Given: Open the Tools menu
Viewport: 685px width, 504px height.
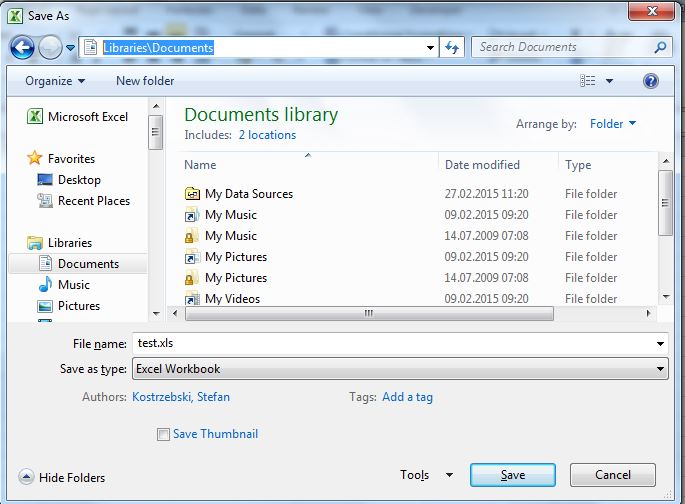Looking at the screenshot, I should [426, 475].
